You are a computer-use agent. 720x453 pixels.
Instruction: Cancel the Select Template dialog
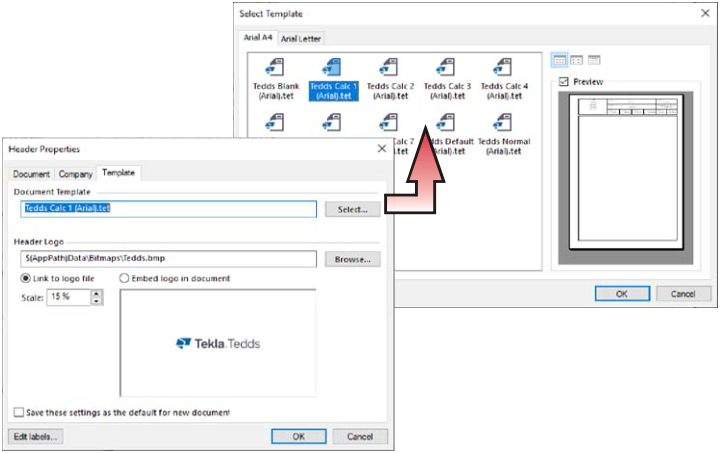pyautogui.click(x=683, y=294)
